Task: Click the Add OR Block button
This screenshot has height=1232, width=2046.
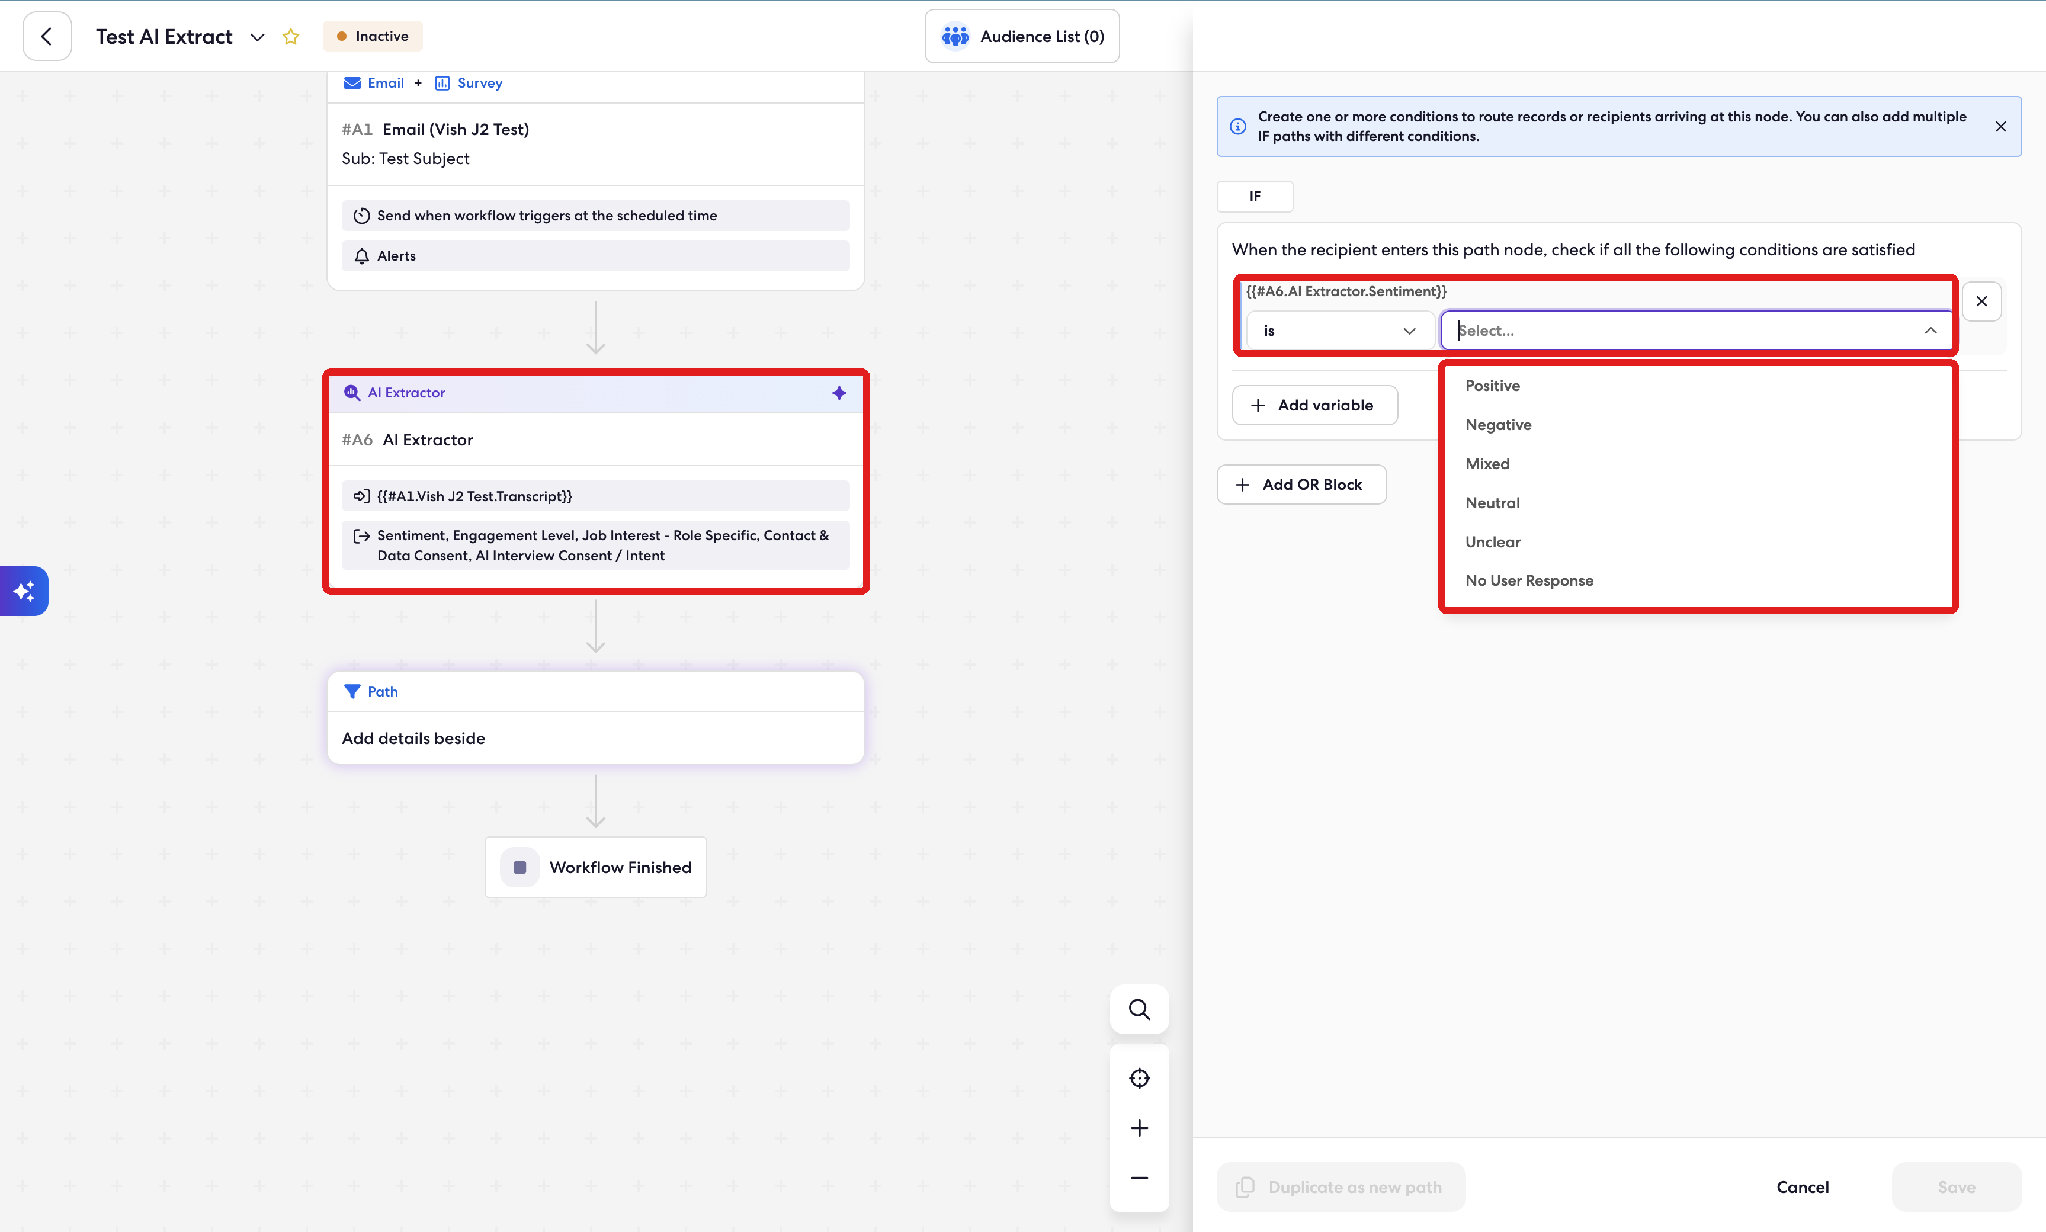Action: click(x=1301, y=485)
